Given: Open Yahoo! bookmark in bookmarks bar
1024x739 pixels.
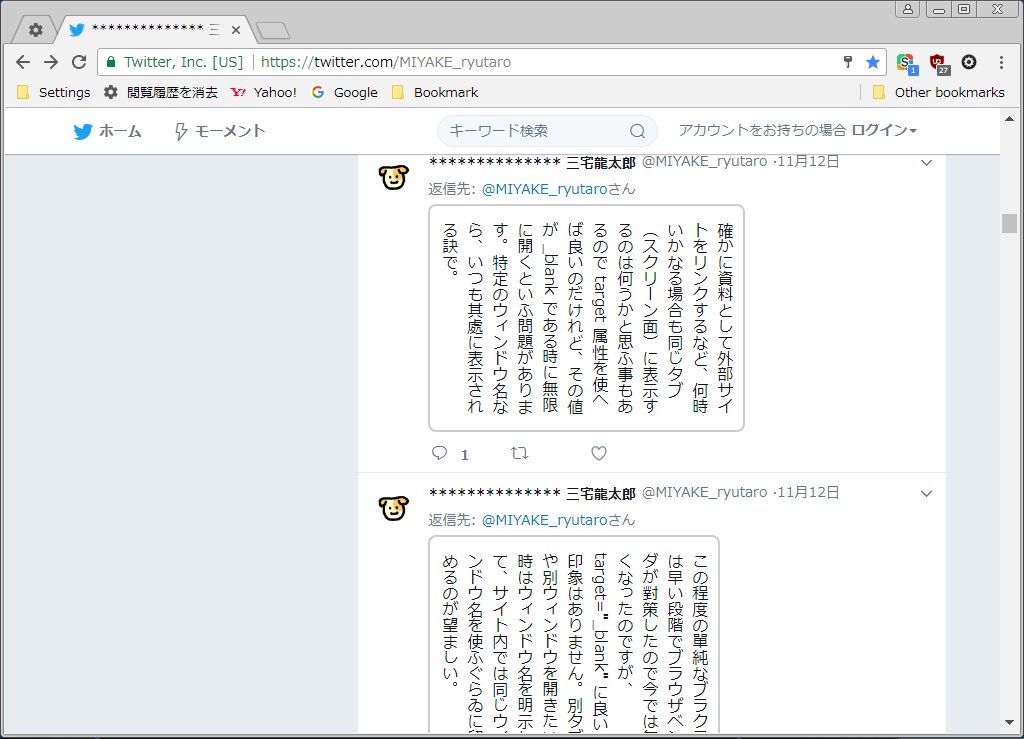Looking at the screenshot, I should point(264,92).
